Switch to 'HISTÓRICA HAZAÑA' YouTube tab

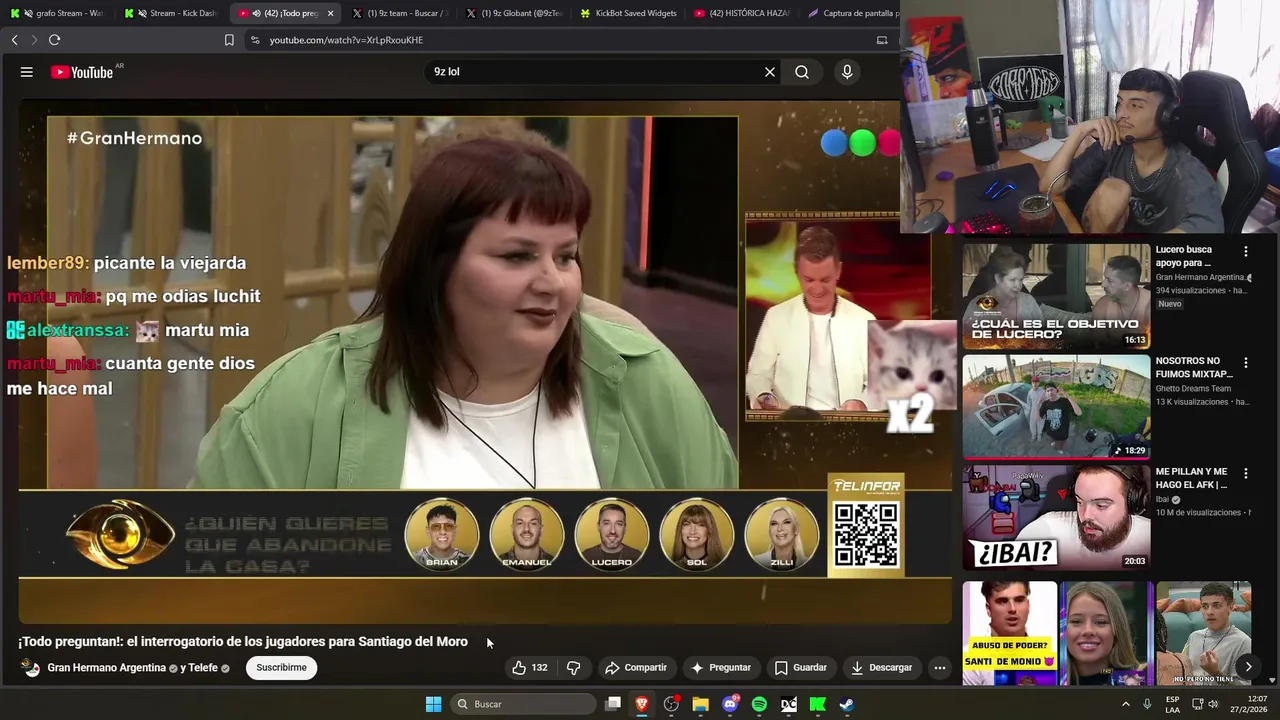(x=742, y=13)
